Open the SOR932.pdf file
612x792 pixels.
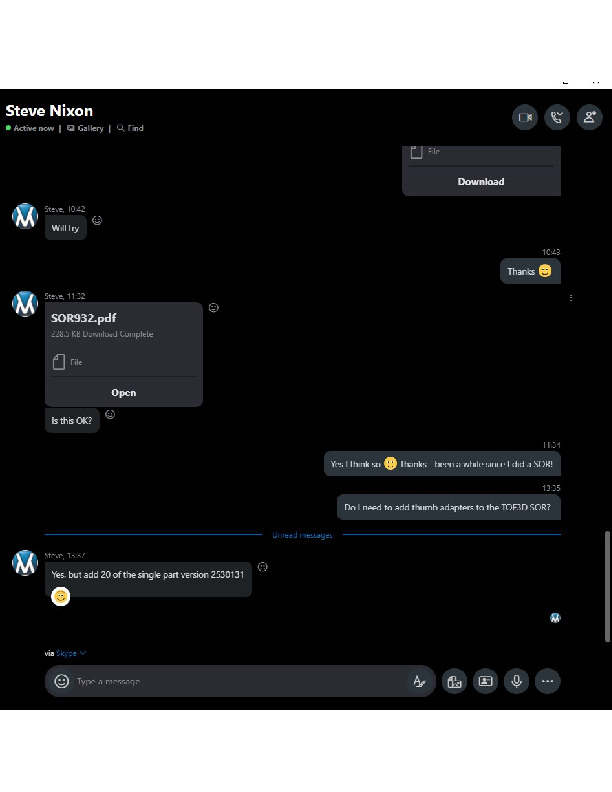coord(124,392)
